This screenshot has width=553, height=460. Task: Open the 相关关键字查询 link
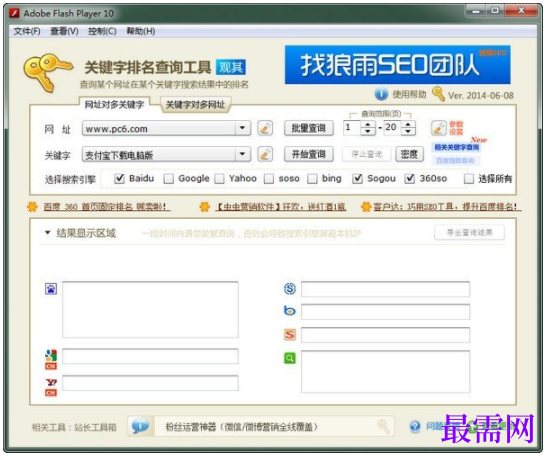[x=457, y=147]
